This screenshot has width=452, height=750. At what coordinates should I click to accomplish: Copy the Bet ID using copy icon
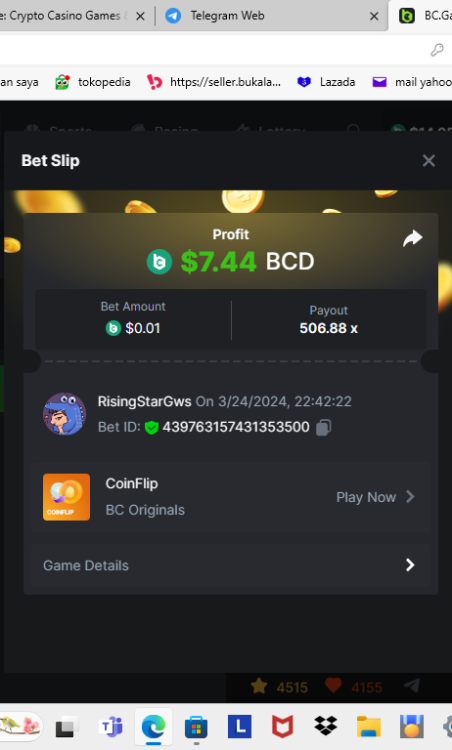(323, 427)
